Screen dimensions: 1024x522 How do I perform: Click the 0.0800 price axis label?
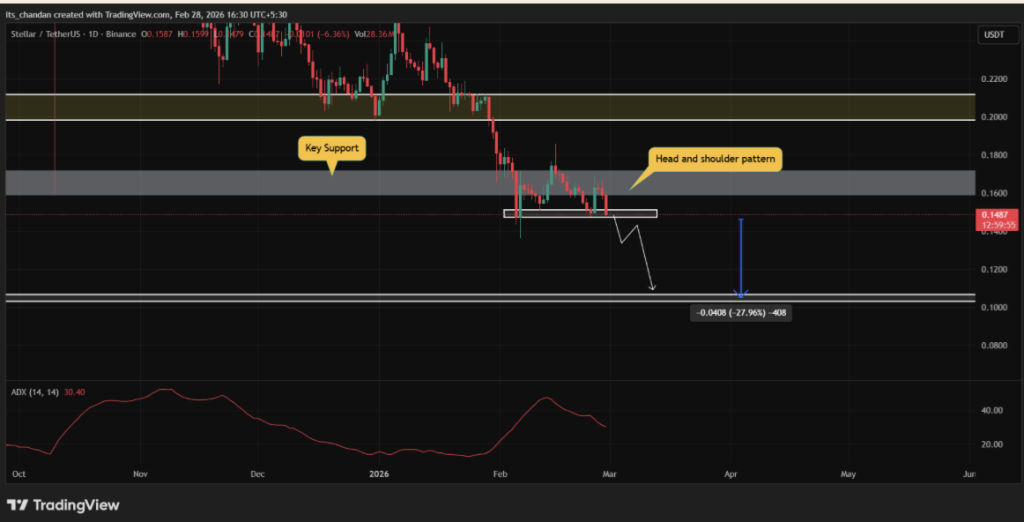(993, 345)
